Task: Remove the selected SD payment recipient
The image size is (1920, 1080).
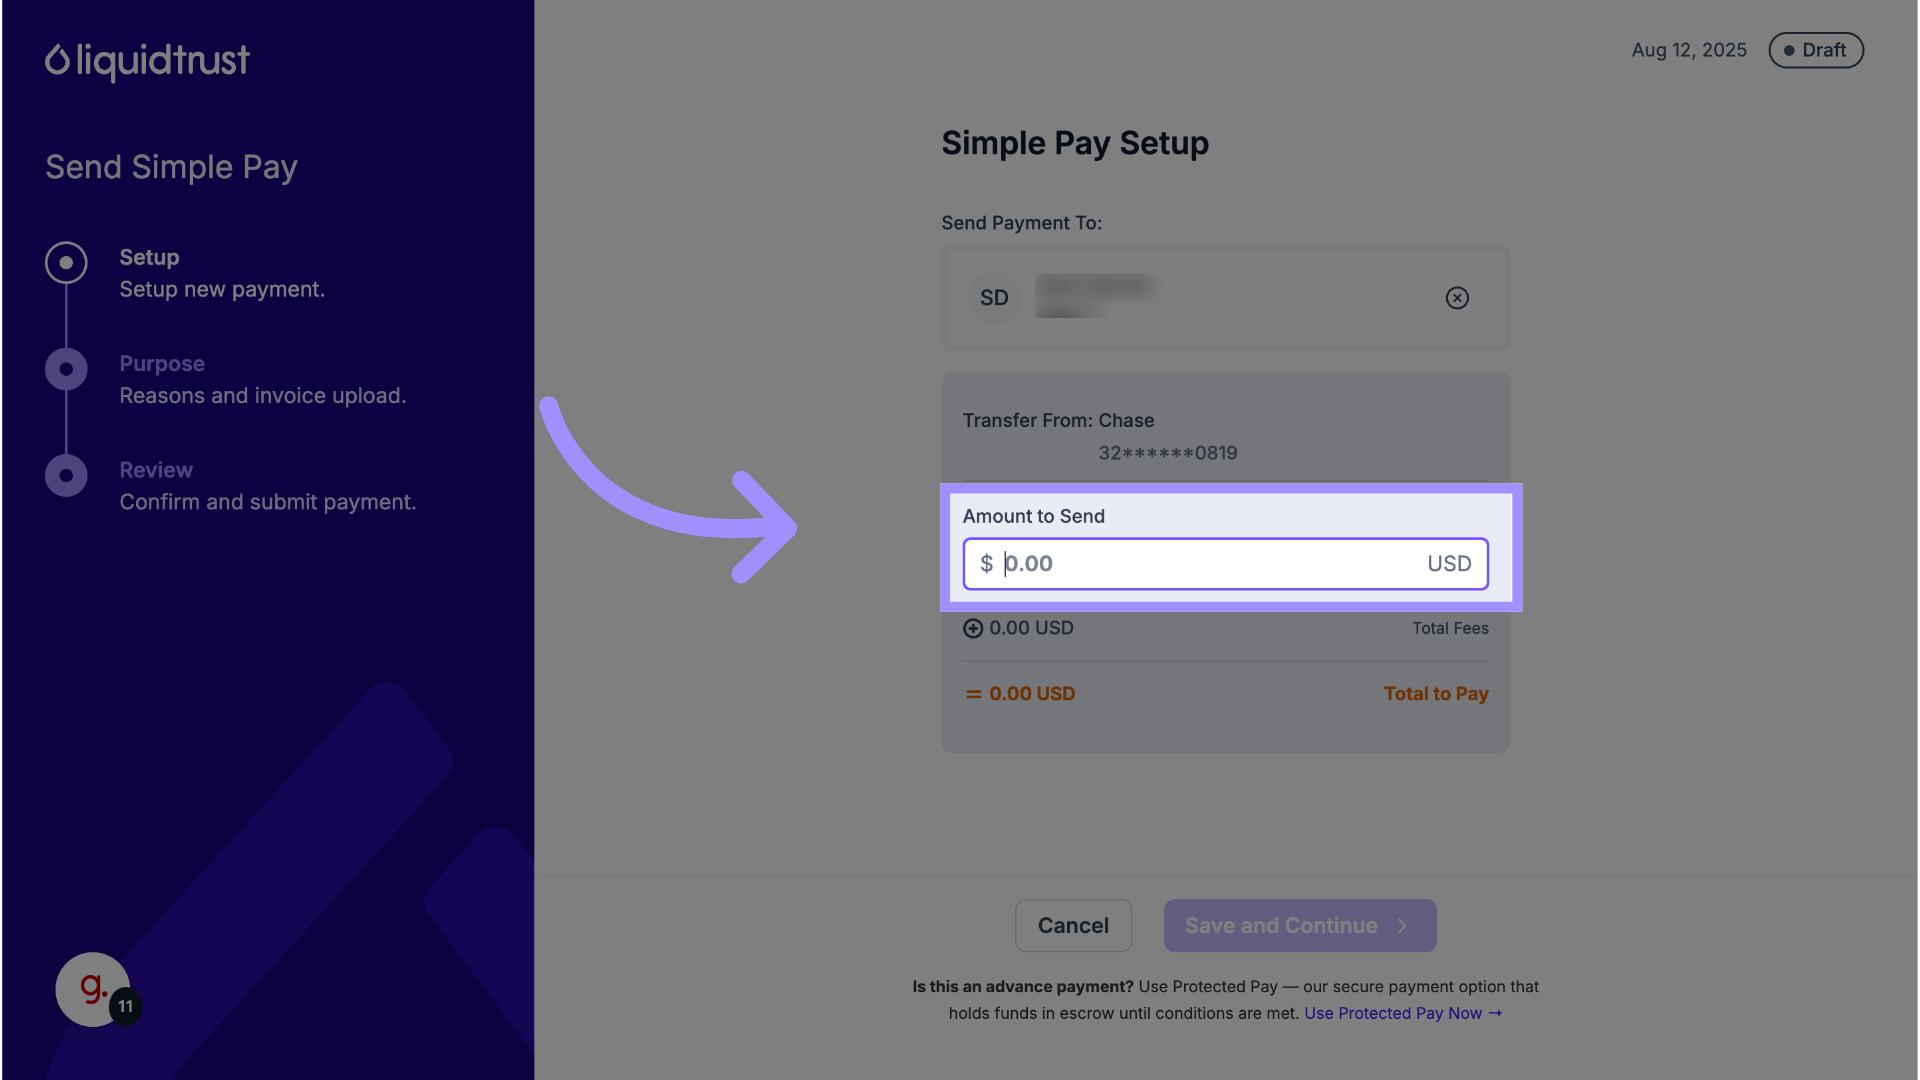Action: [x=1457, y=298]
